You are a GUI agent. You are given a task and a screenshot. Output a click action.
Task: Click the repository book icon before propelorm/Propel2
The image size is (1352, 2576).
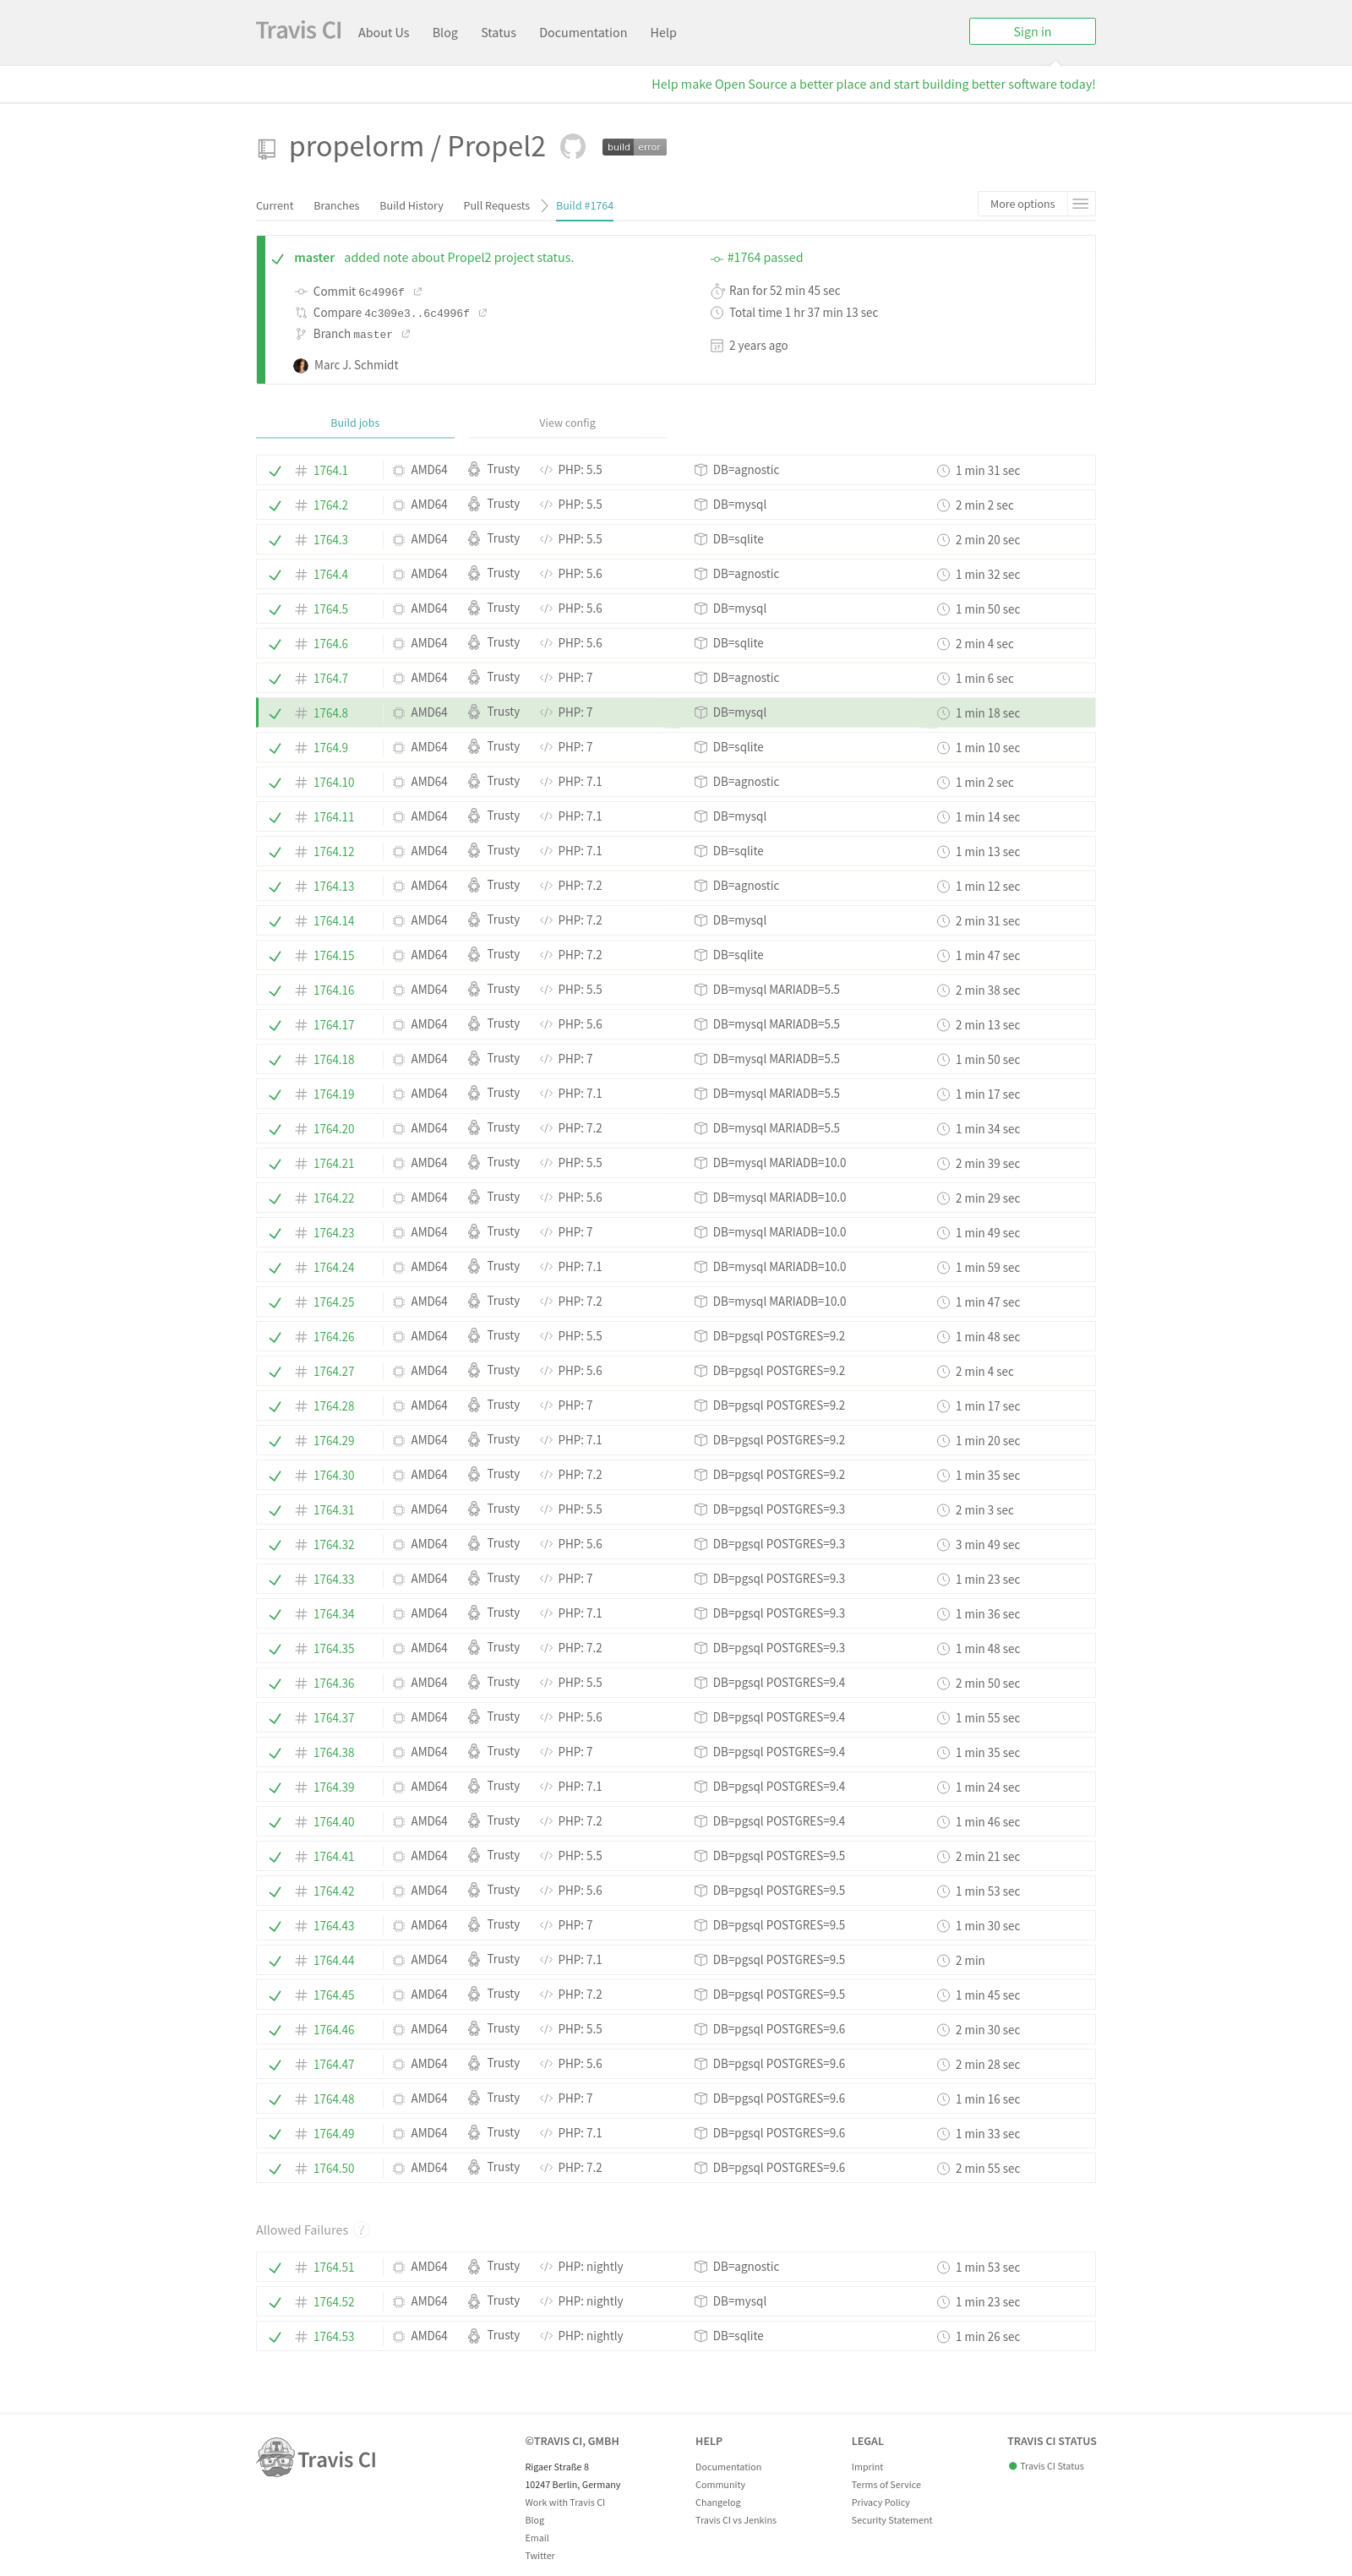click(265, 147)
